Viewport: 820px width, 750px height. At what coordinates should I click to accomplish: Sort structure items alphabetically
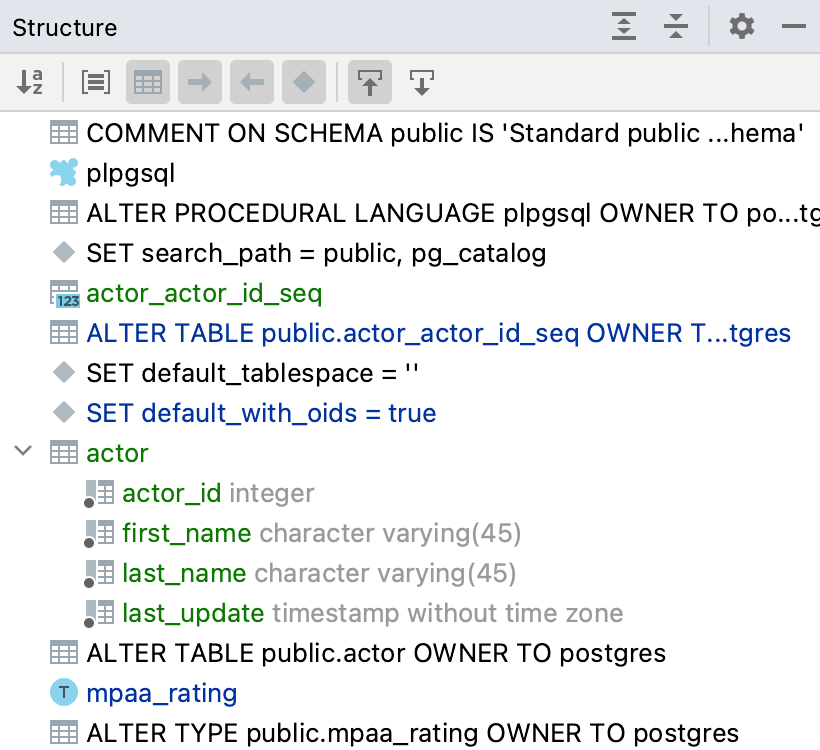click(30, 83)
